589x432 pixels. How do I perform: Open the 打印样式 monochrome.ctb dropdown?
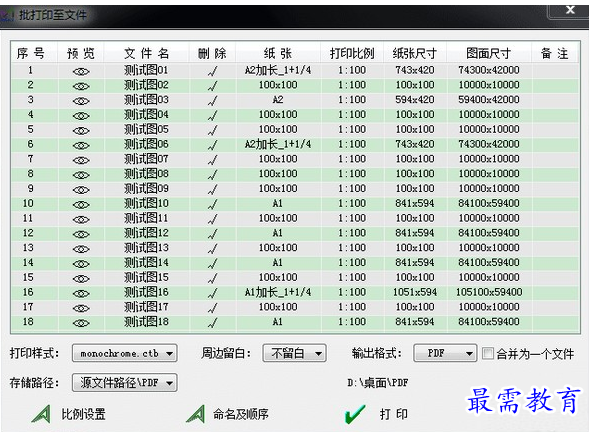pos(124,353)
